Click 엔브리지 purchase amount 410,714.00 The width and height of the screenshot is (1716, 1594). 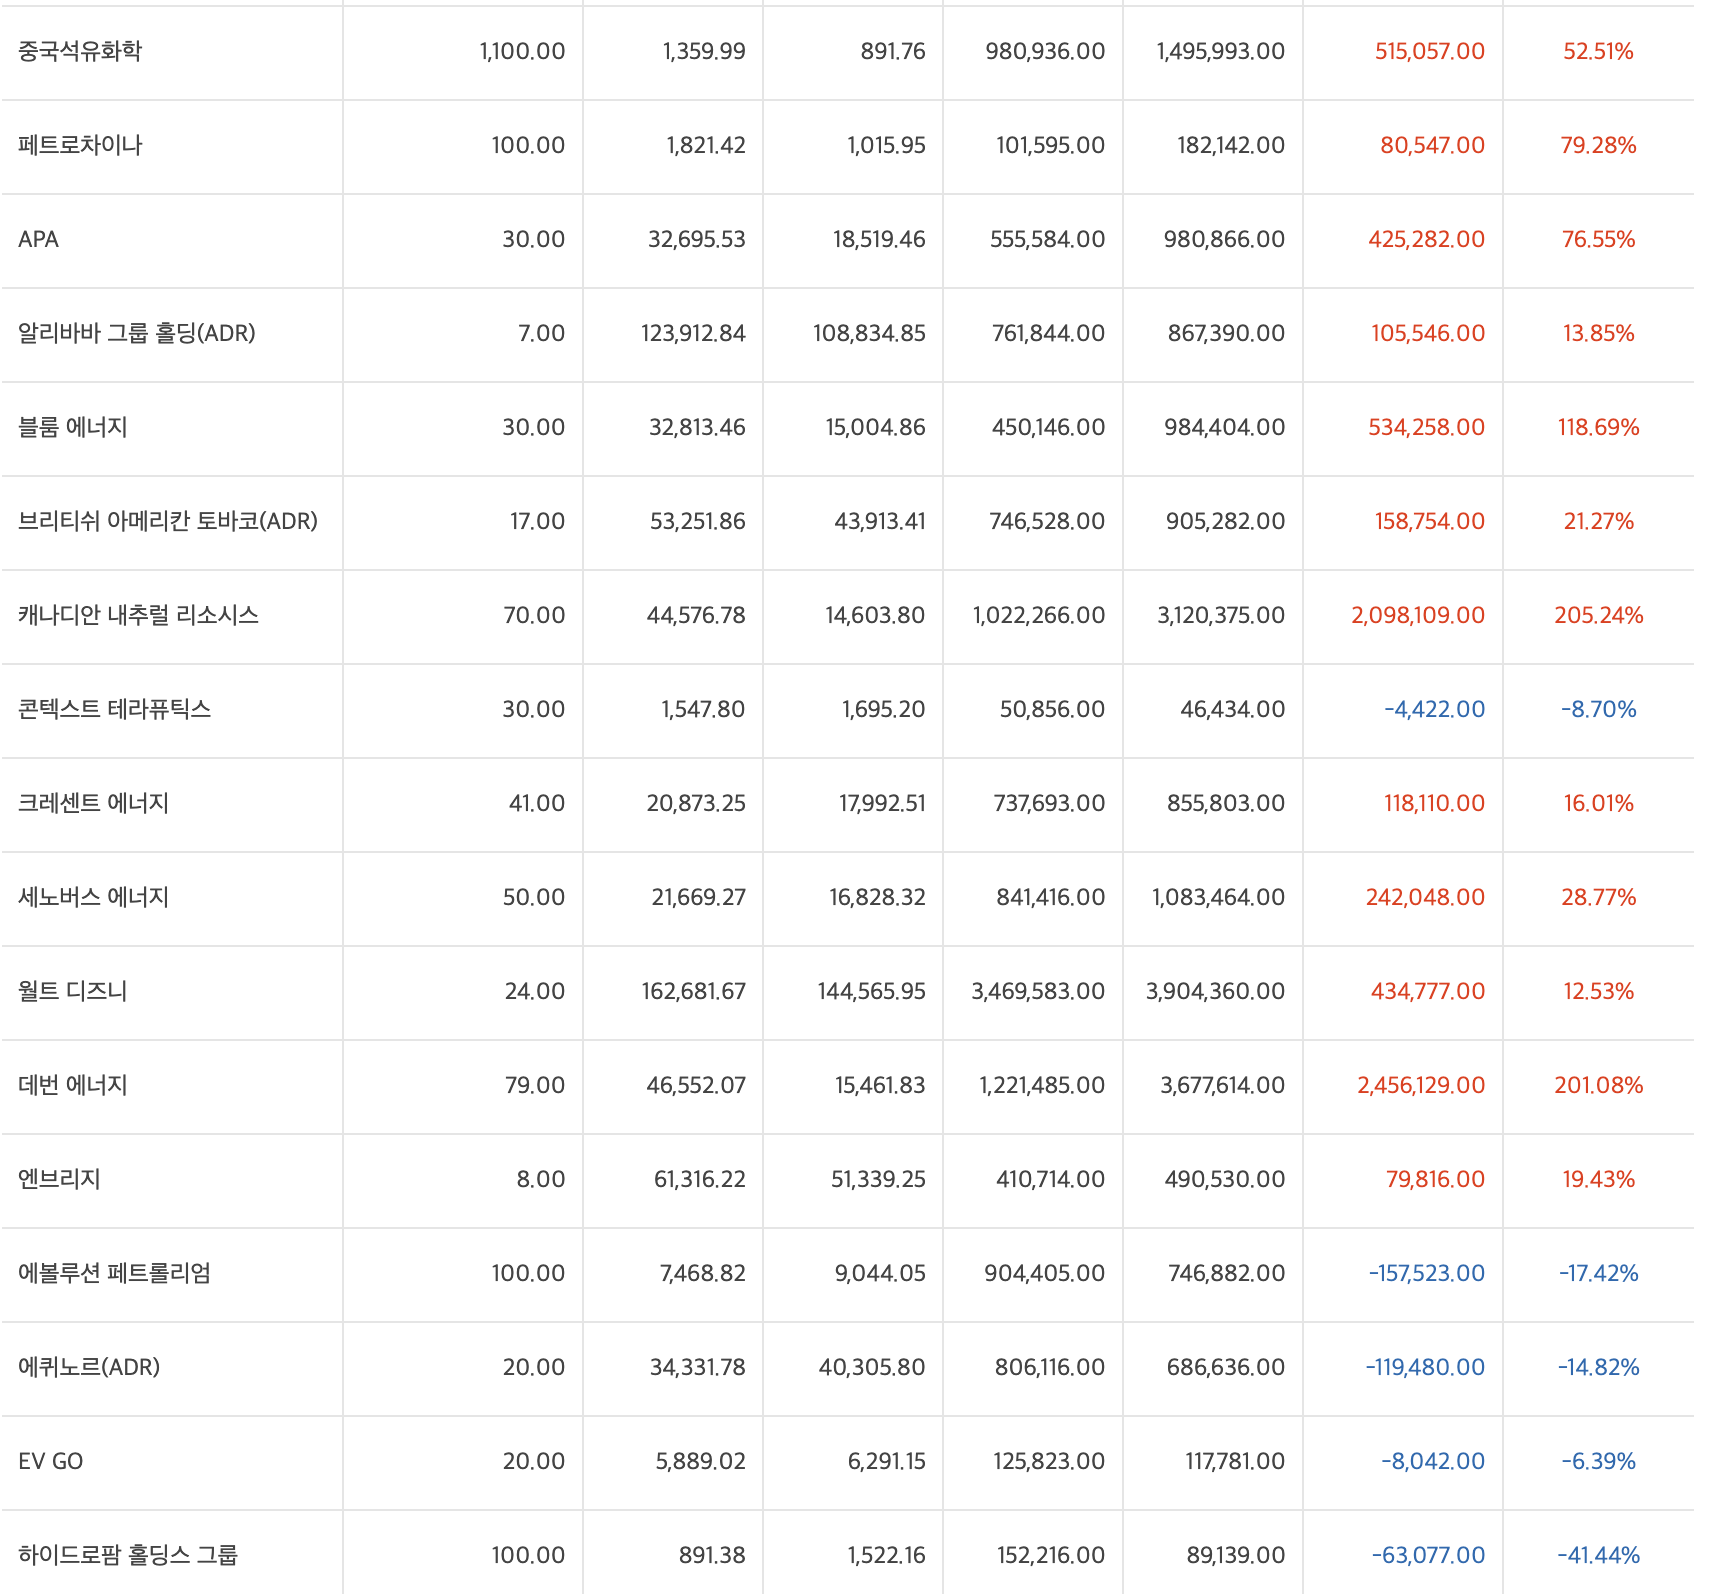click(1050, 1179)
